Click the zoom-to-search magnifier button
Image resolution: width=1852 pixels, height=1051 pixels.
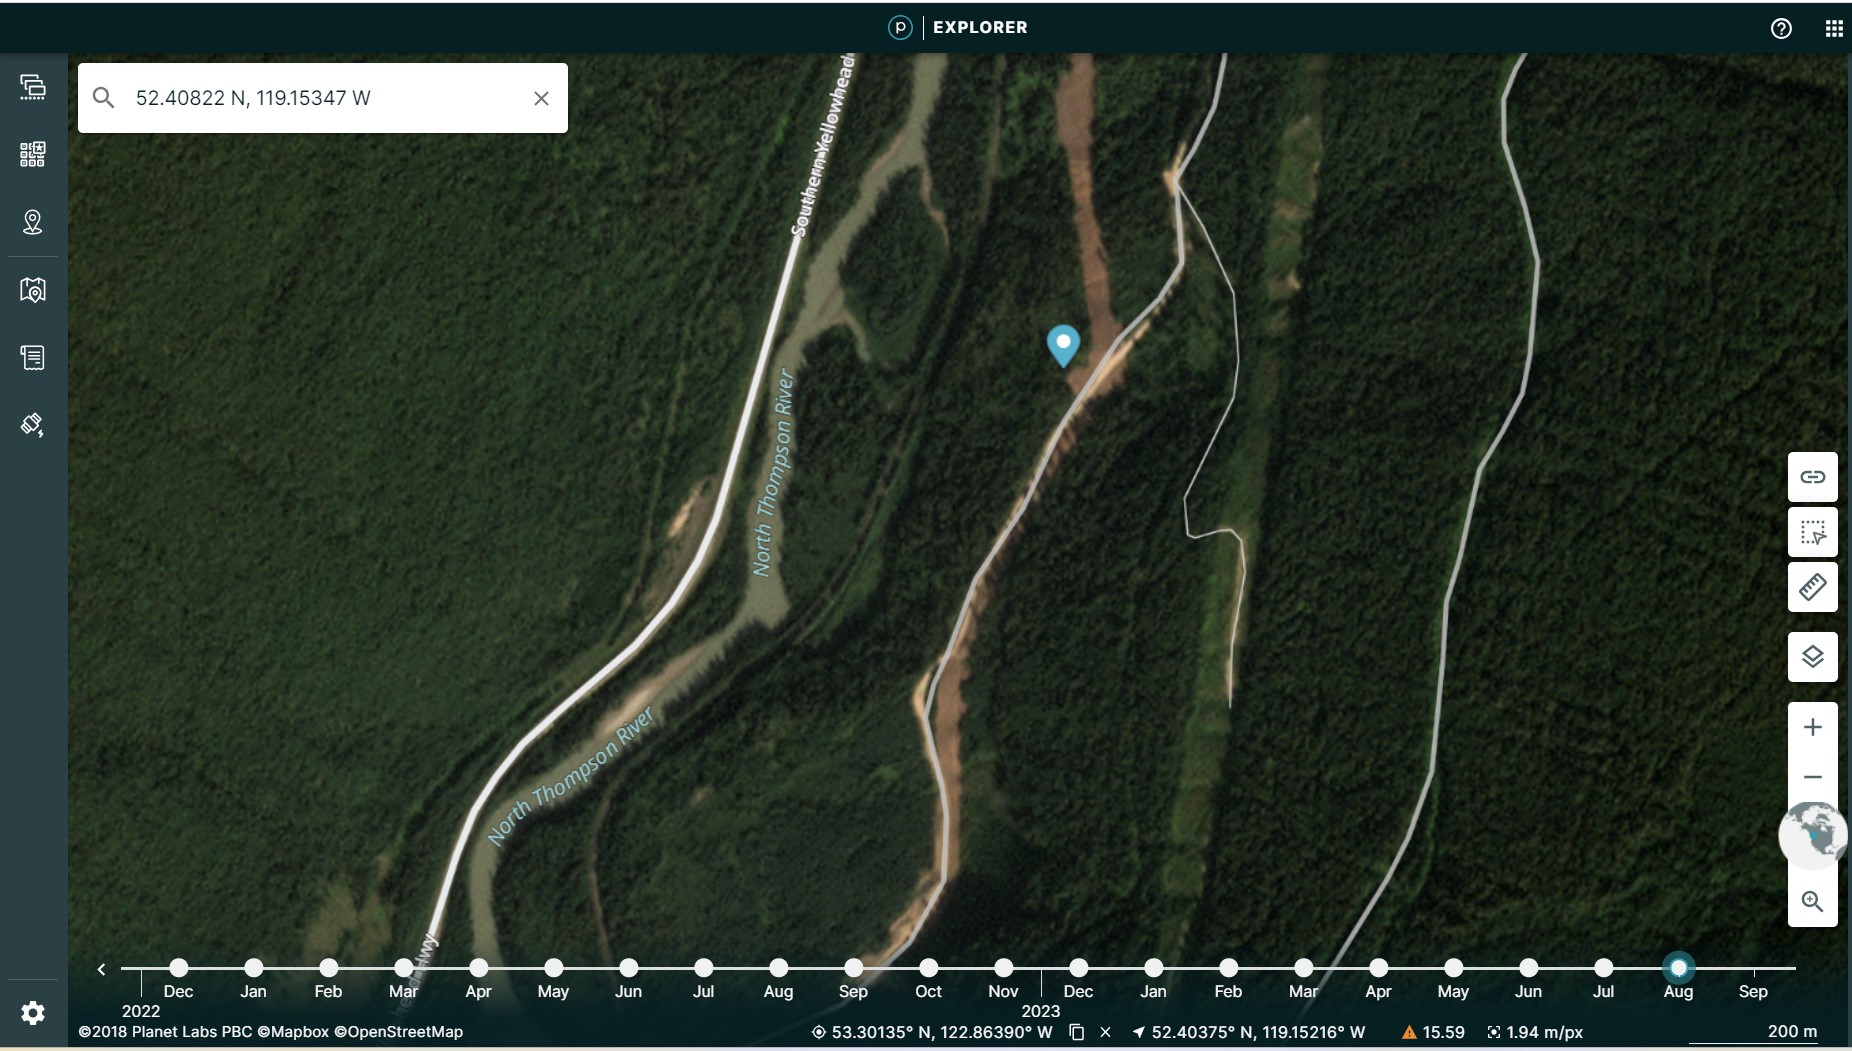click(1813, 901)
